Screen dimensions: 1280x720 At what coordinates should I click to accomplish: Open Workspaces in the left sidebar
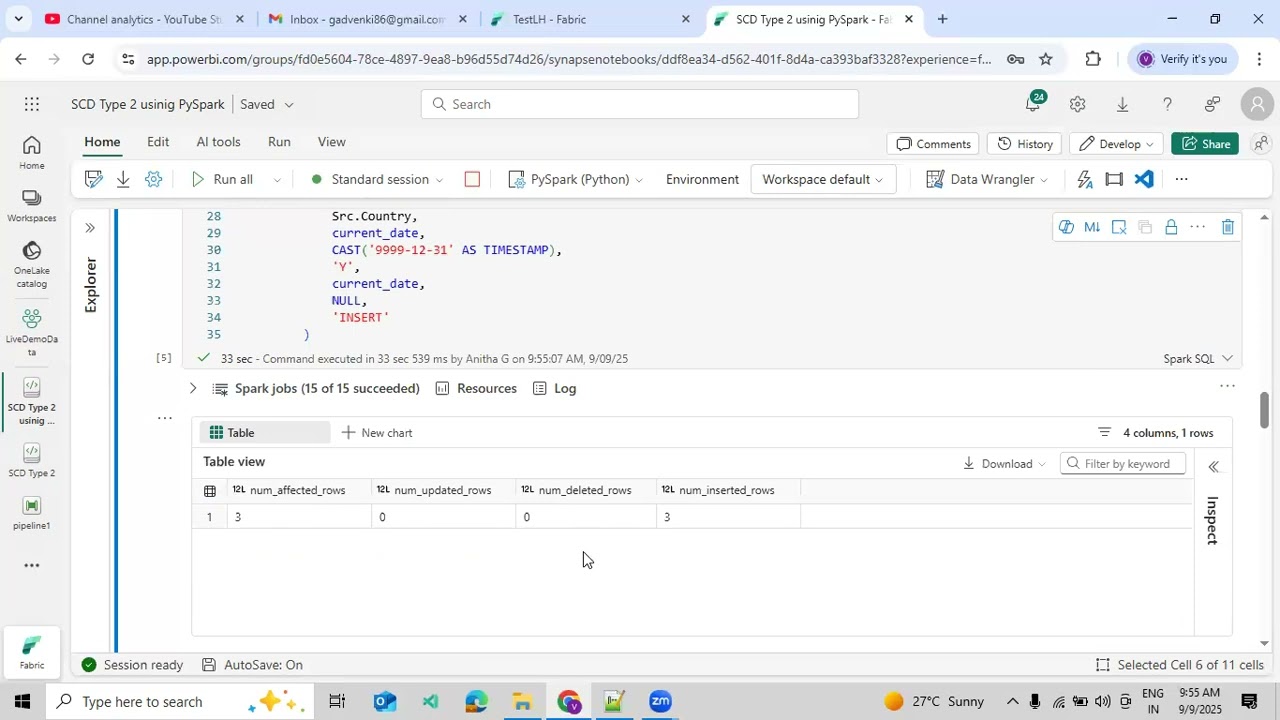(x=32, y=206)
